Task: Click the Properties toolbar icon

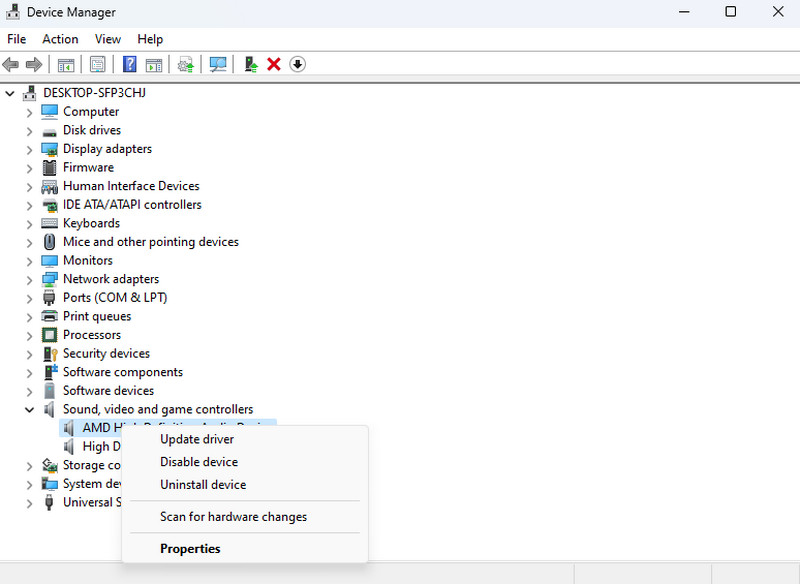Action: [x=97, y=65]
